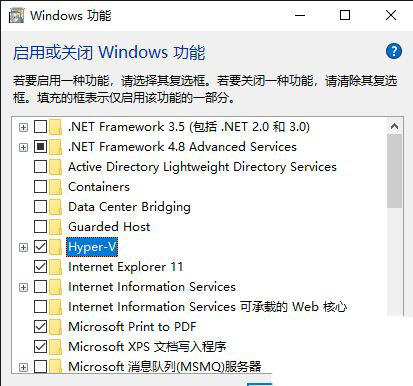
Task: Select Active Directory Lightweight Directory Services item
Action: pos(202,167)
